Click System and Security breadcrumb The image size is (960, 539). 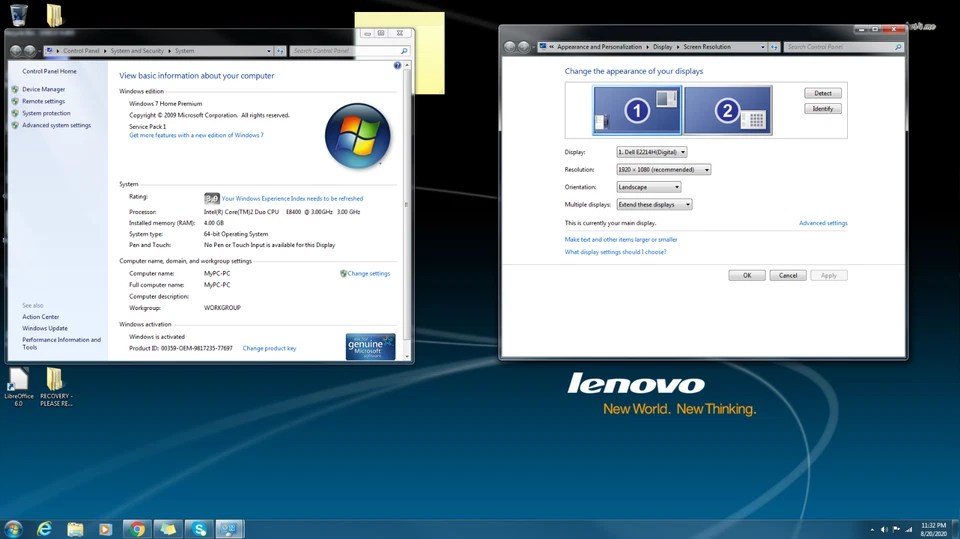(x=137, y=51)
